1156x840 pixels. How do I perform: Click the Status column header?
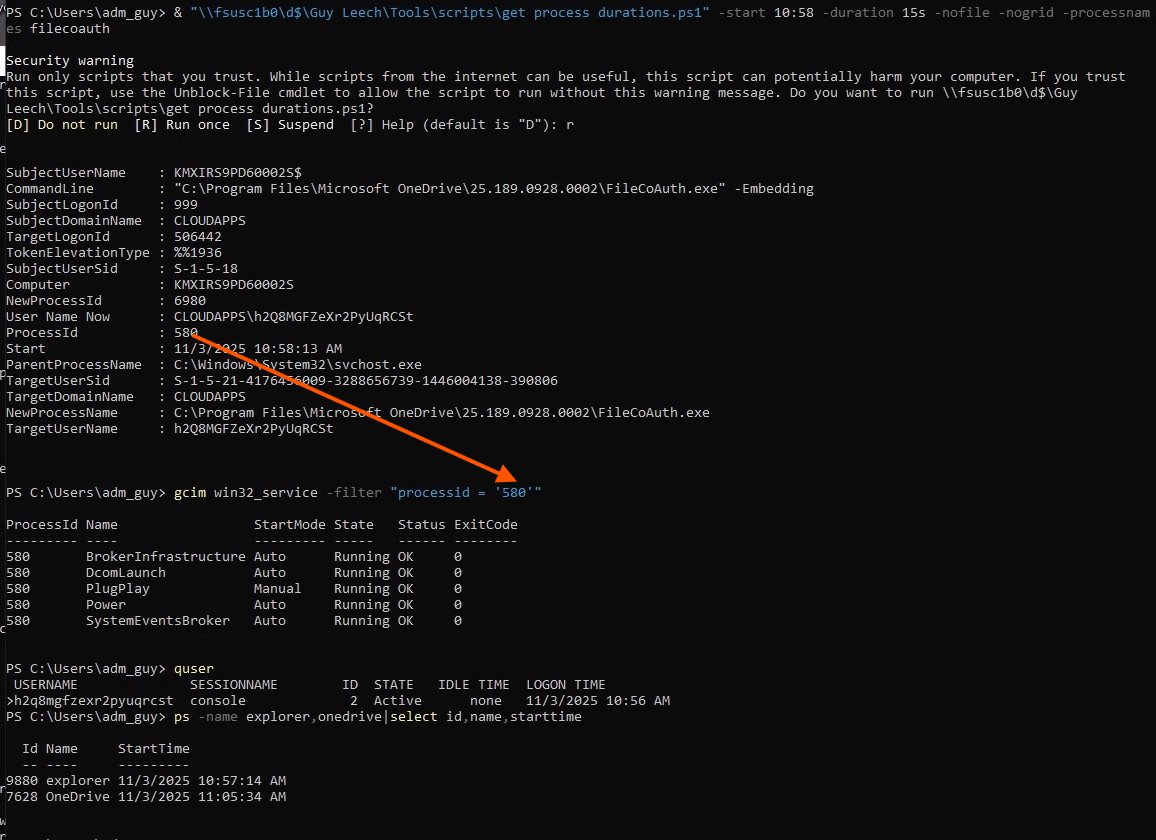422,524
